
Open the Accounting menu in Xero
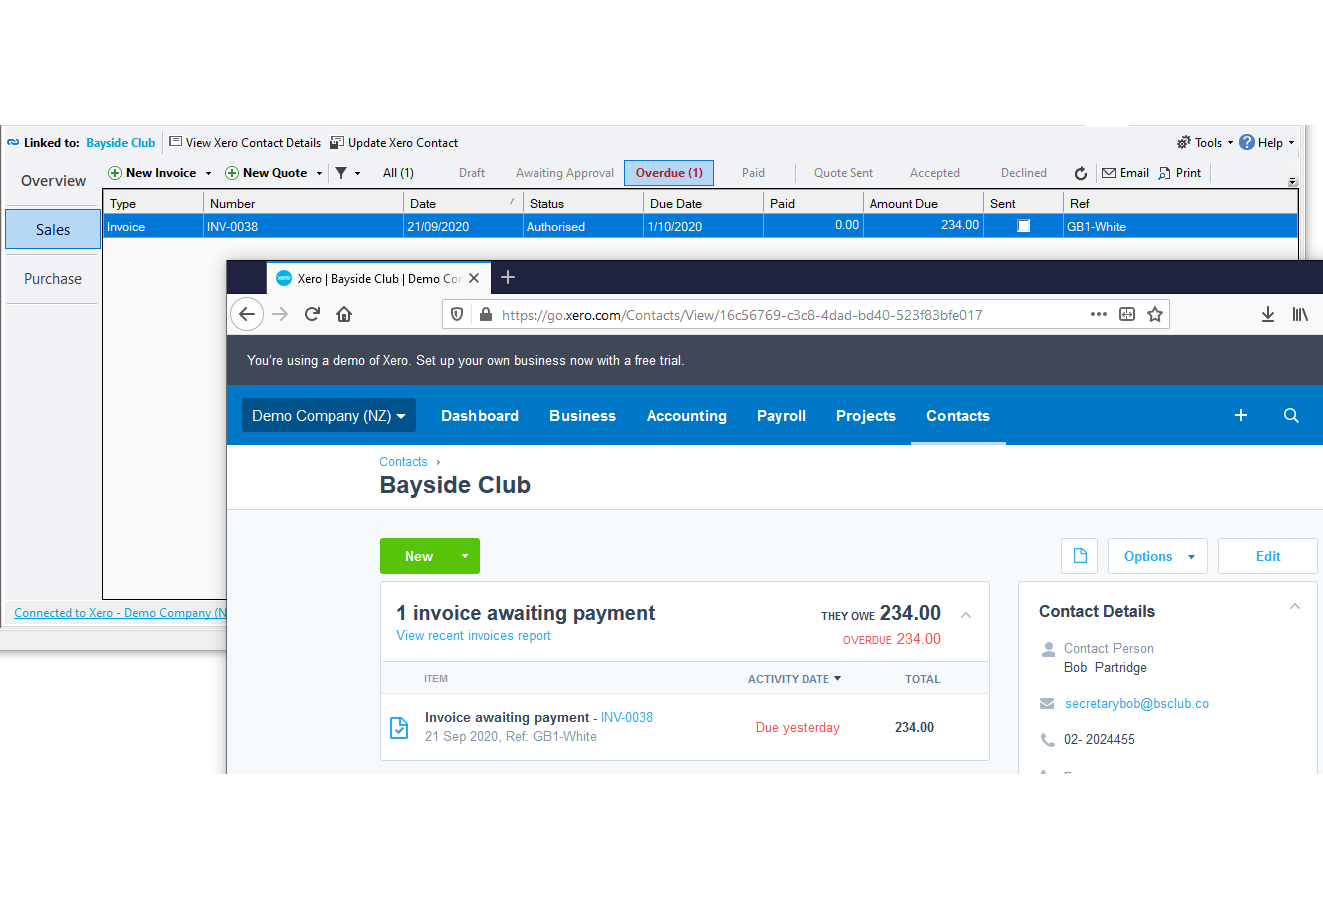687,415
